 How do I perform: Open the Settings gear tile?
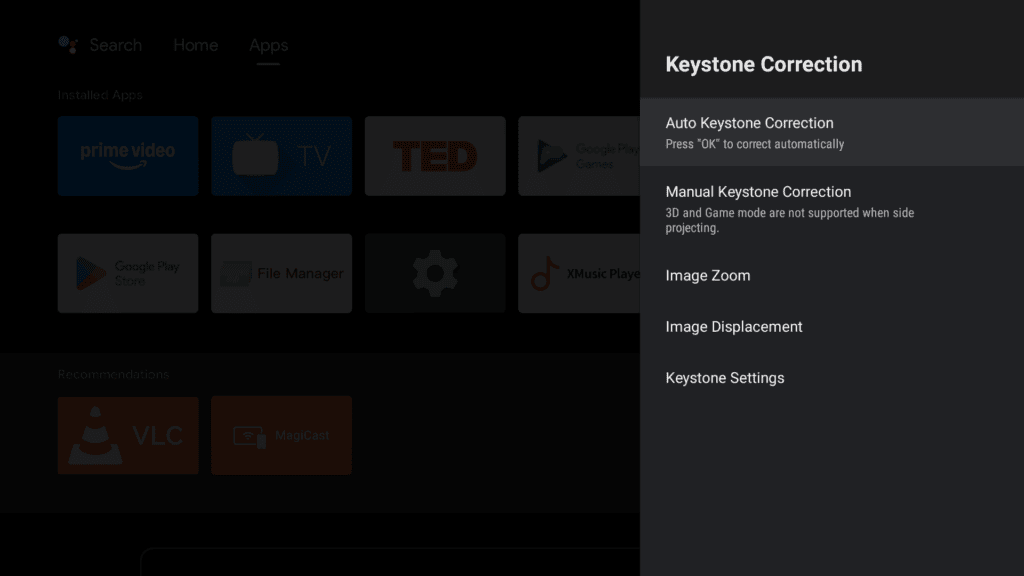tap(434, 273)
